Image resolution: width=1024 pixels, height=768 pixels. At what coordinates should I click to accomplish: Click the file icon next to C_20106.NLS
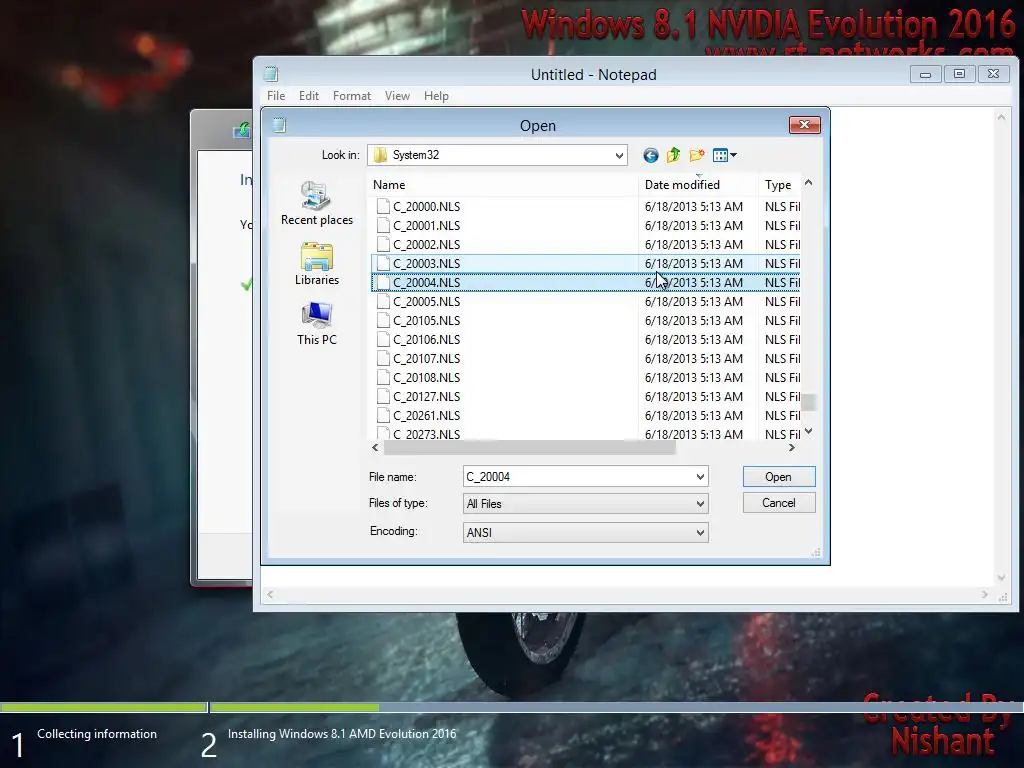[383, 340]
